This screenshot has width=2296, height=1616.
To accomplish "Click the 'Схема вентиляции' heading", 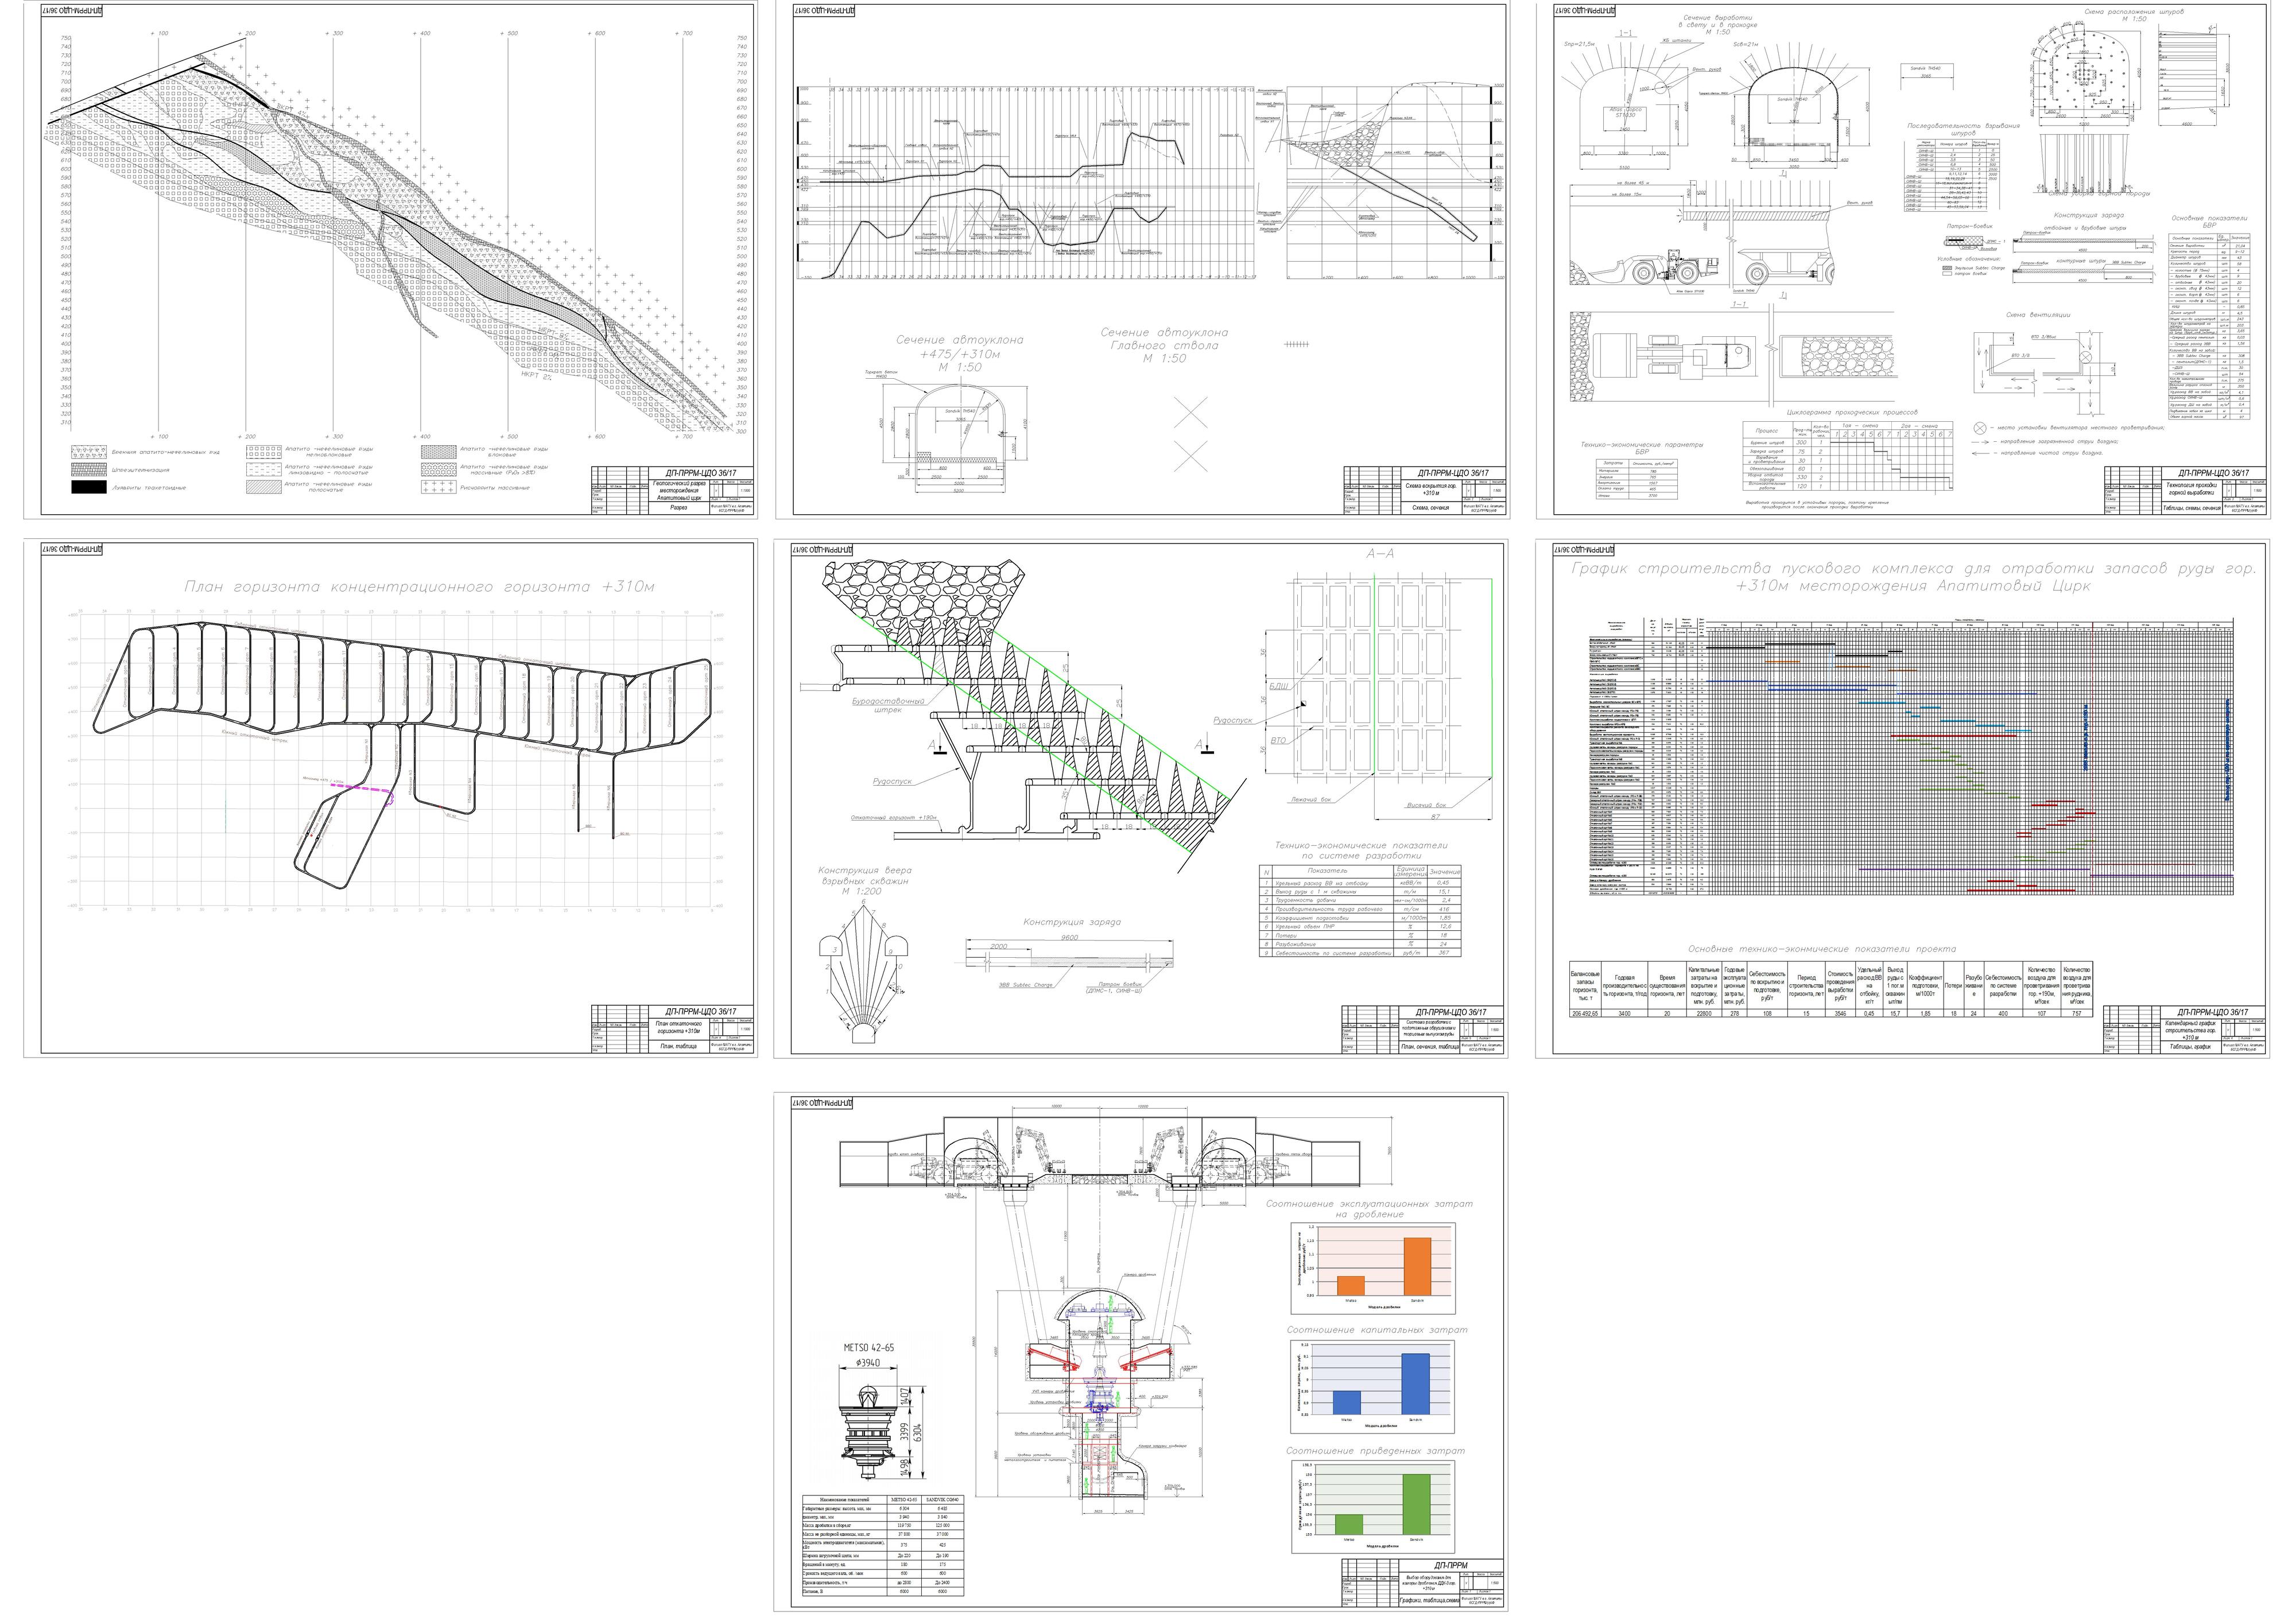I will point(2037,315).
